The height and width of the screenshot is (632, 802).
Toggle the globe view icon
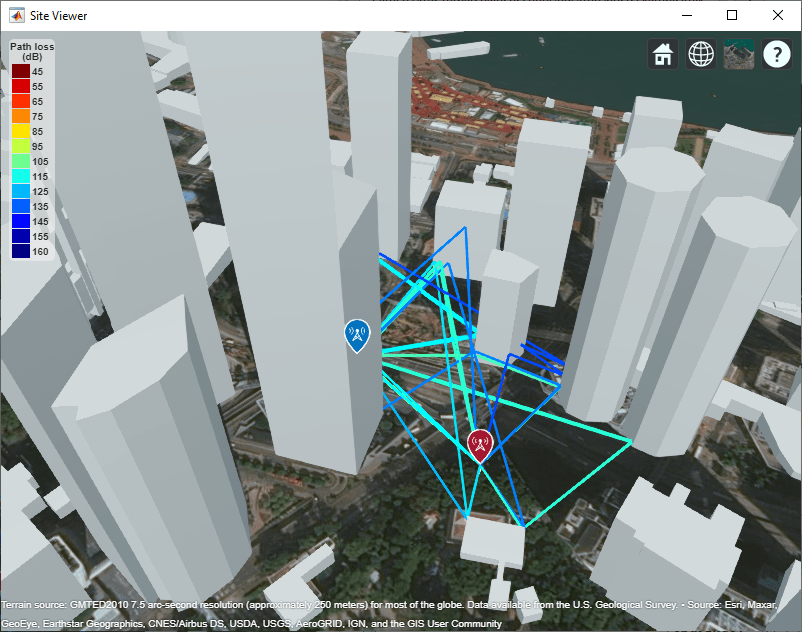pos(701,54)
